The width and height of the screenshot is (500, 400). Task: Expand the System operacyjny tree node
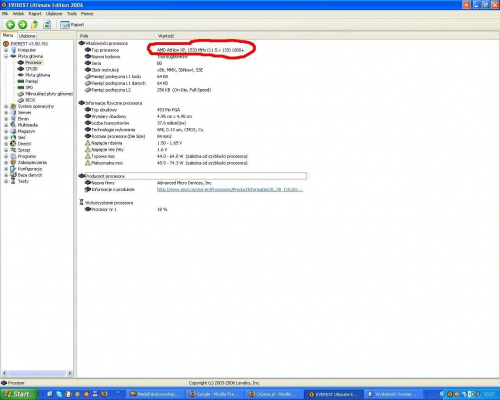tap(6, 106)
